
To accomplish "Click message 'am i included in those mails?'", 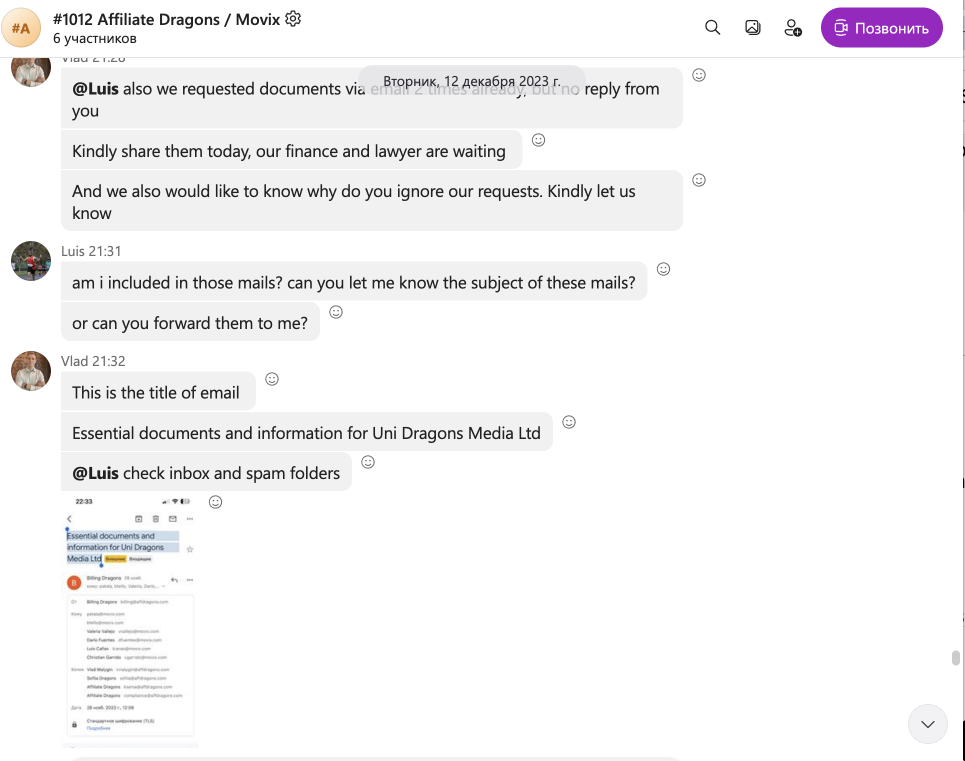I will click(x=354, y=282).
